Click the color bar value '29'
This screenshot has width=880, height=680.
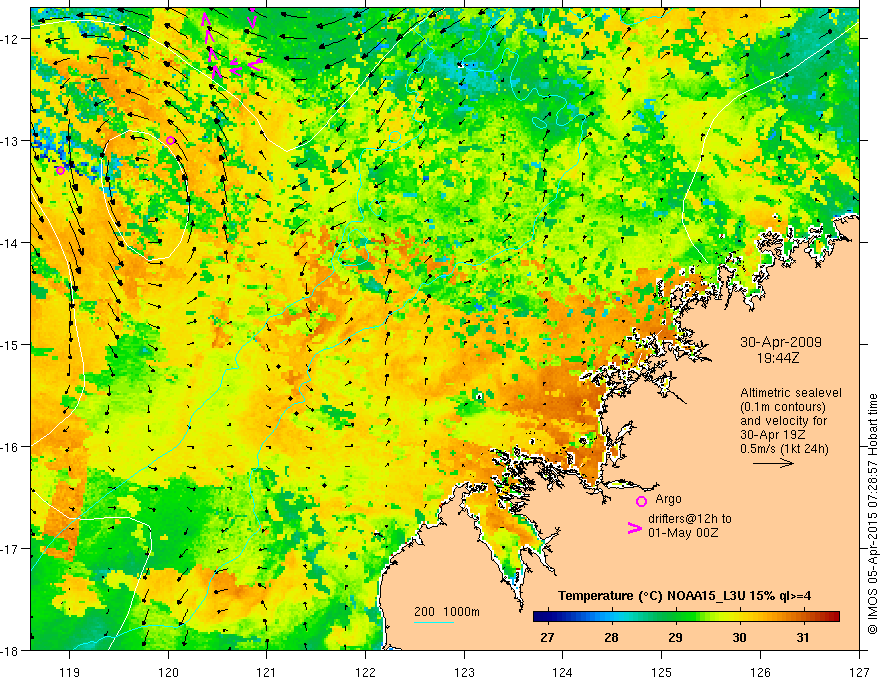click(675, 637)
